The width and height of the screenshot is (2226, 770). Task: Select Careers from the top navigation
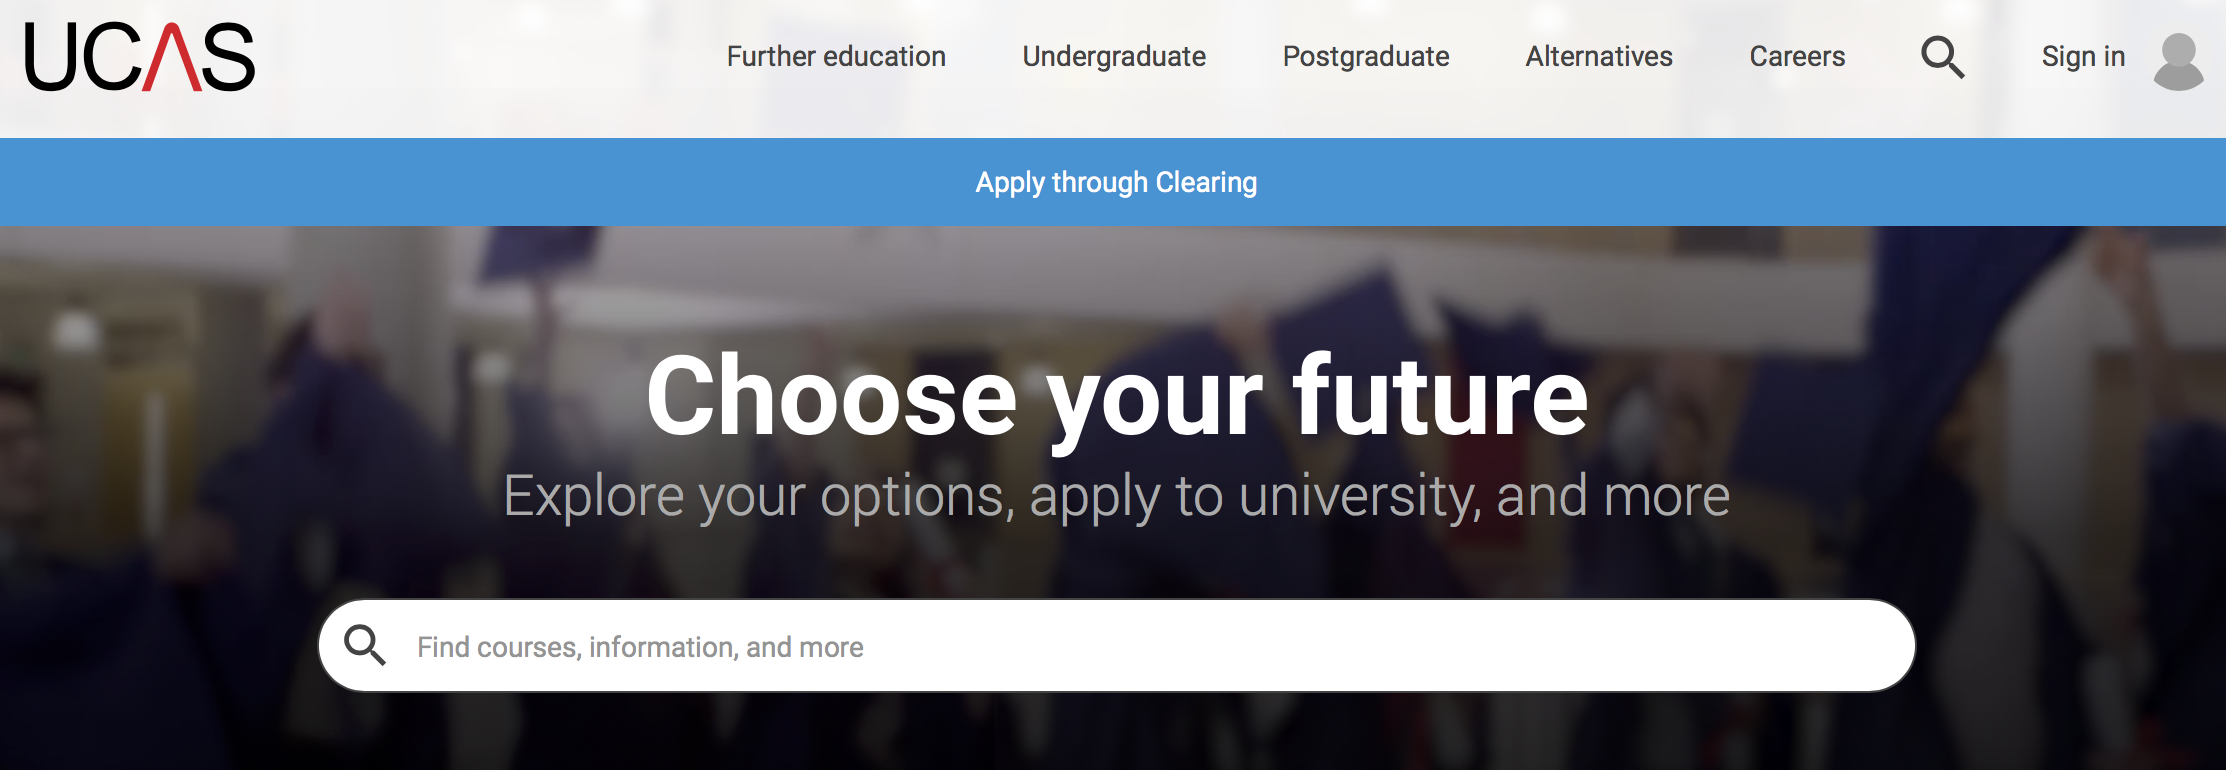point(1796,57)
